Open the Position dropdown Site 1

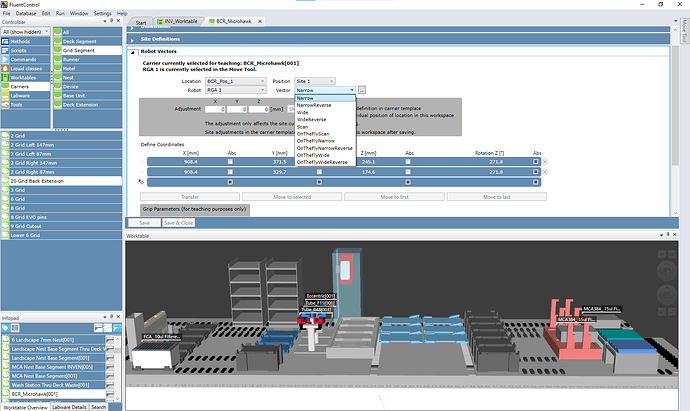tap(315, 81)
